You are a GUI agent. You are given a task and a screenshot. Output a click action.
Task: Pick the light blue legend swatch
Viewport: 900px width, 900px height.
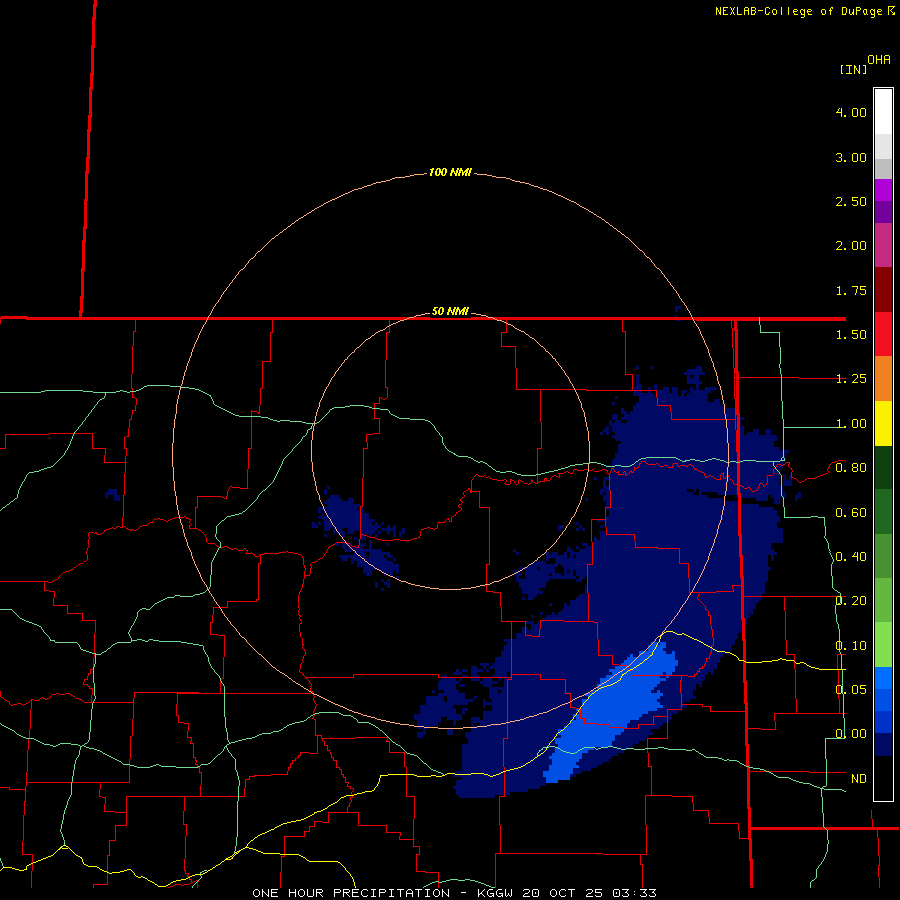point(883,678)
